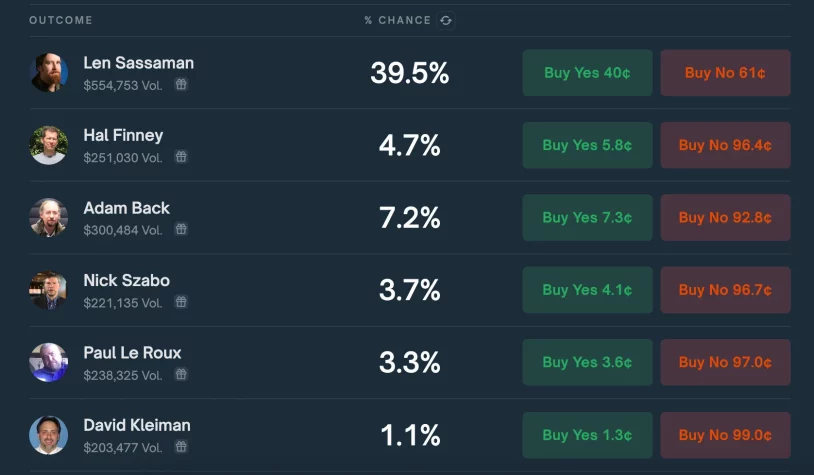
Task: Click the gift icon under David Kleiman
Action: pos(181,447)
